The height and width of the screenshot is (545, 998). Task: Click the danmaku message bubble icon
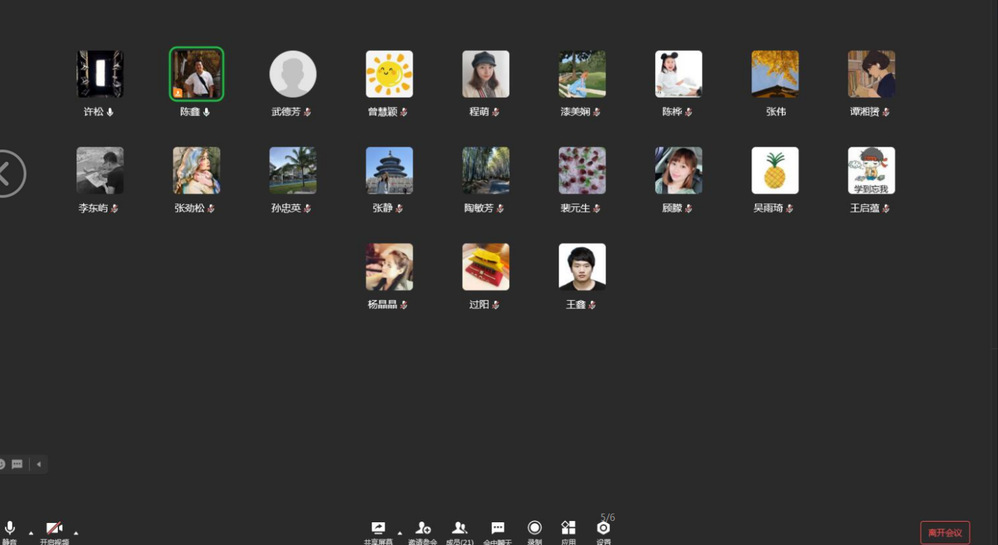(x=18, y=464)
